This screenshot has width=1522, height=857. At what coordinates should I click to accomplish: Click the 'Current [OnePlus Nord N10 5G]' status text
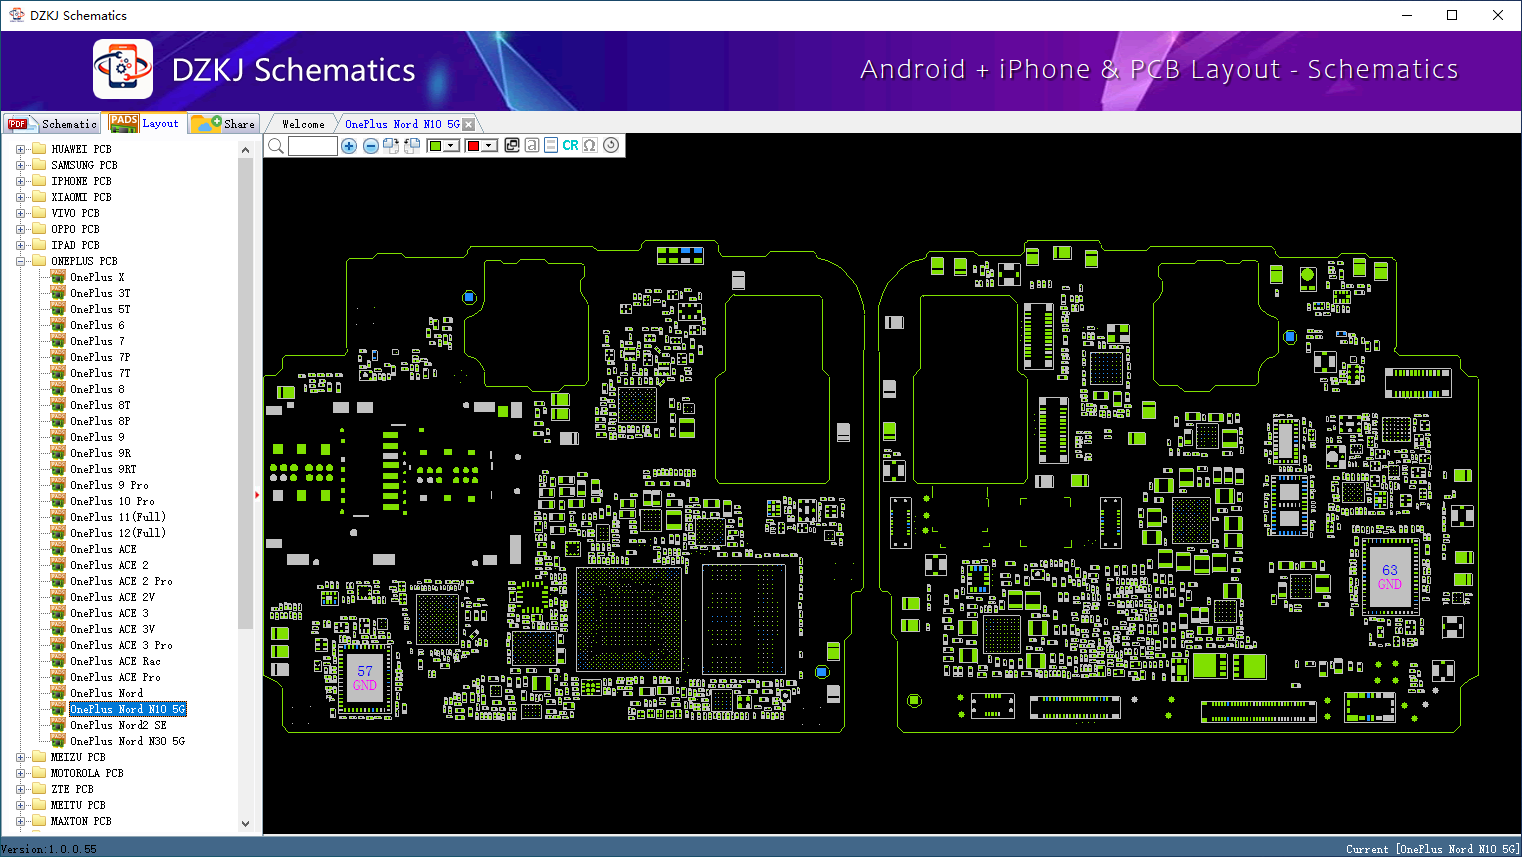point(1432,849)
